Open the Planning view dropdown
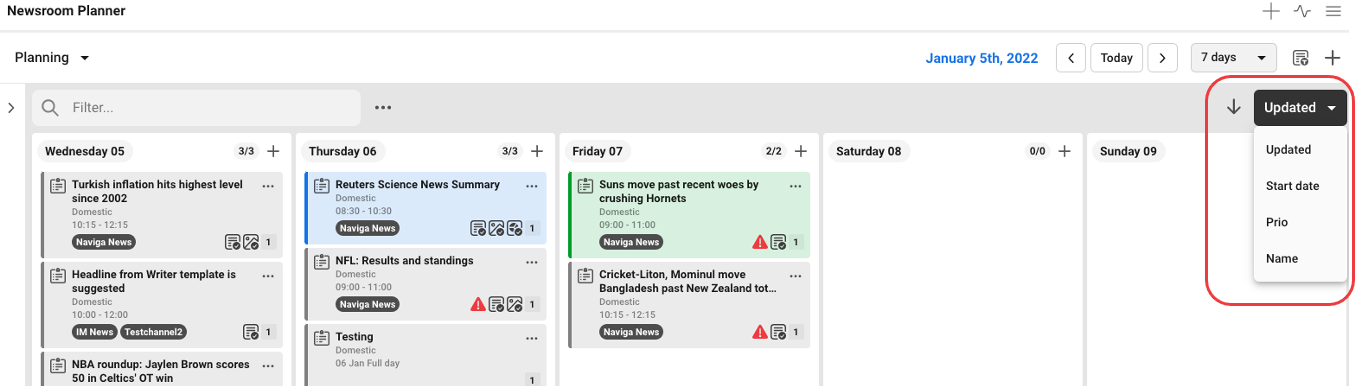Image resolution: width=1357 pixels, height=386 pixels. [52, 58]
